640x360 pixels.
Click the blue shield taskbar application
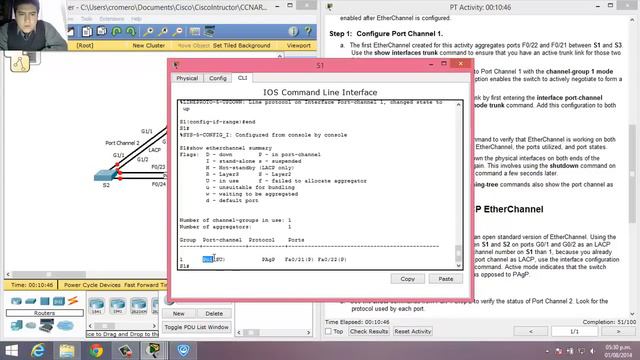pyautogui.click(x=183, y=351)
